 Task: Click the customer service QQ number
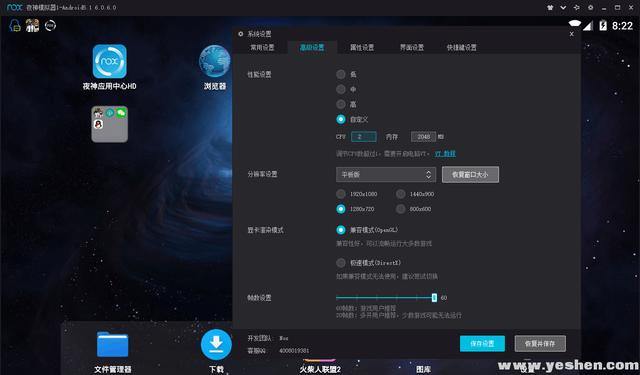point(294,351)
